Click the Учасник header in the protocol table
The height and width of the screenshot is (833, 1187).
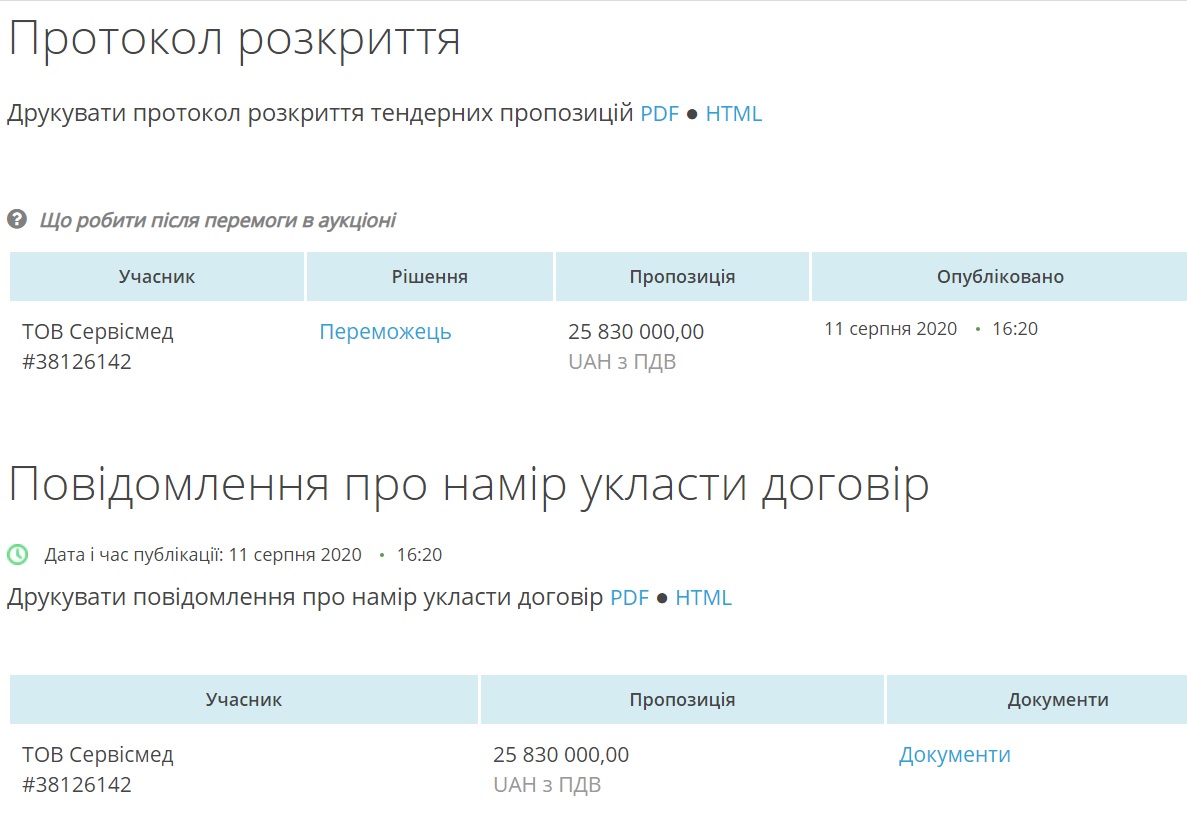[x=157, y=277]
